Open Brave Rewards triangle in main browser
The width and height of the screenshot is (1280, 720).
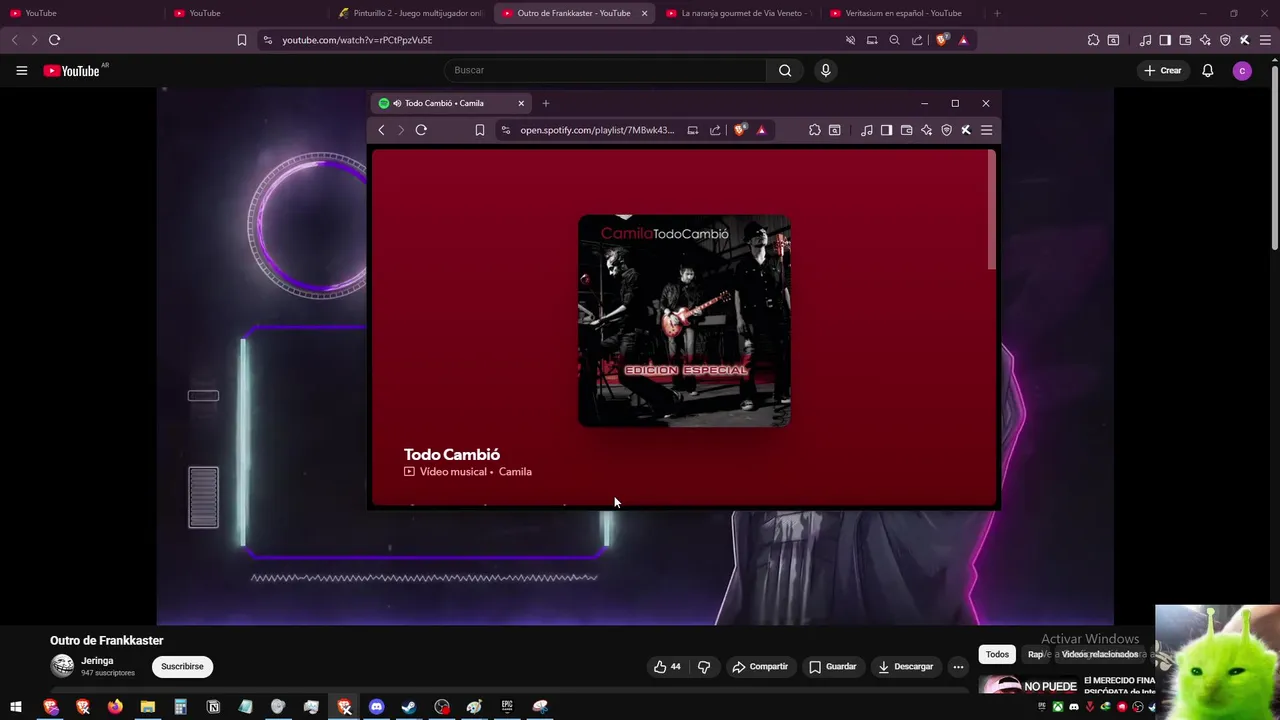963,40
